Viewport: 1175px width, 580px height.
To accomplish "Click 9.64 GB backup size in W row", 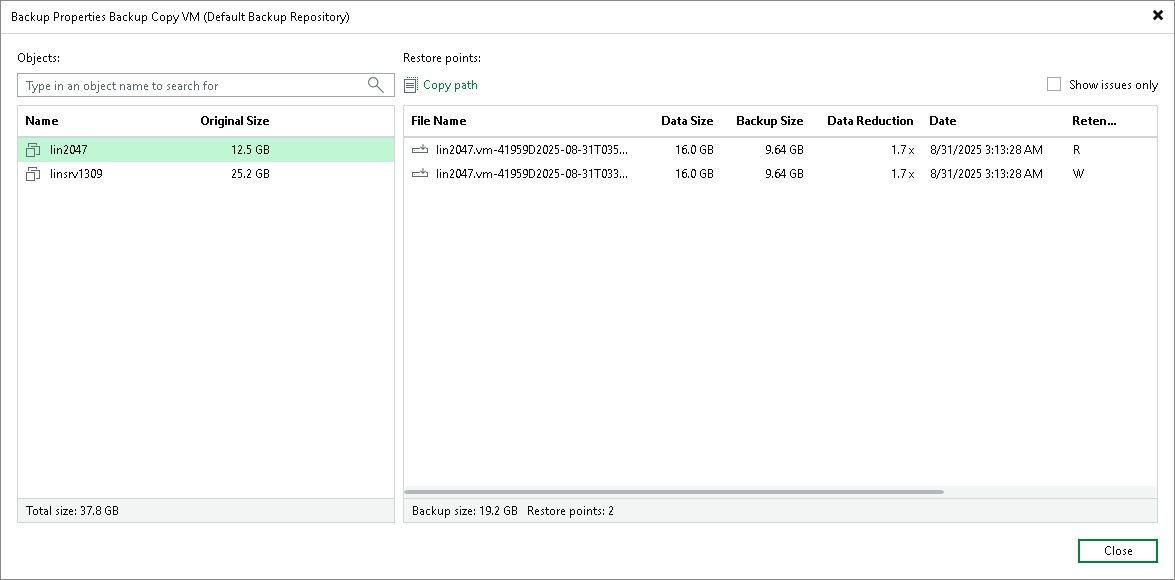I will (x=784, y=174).
